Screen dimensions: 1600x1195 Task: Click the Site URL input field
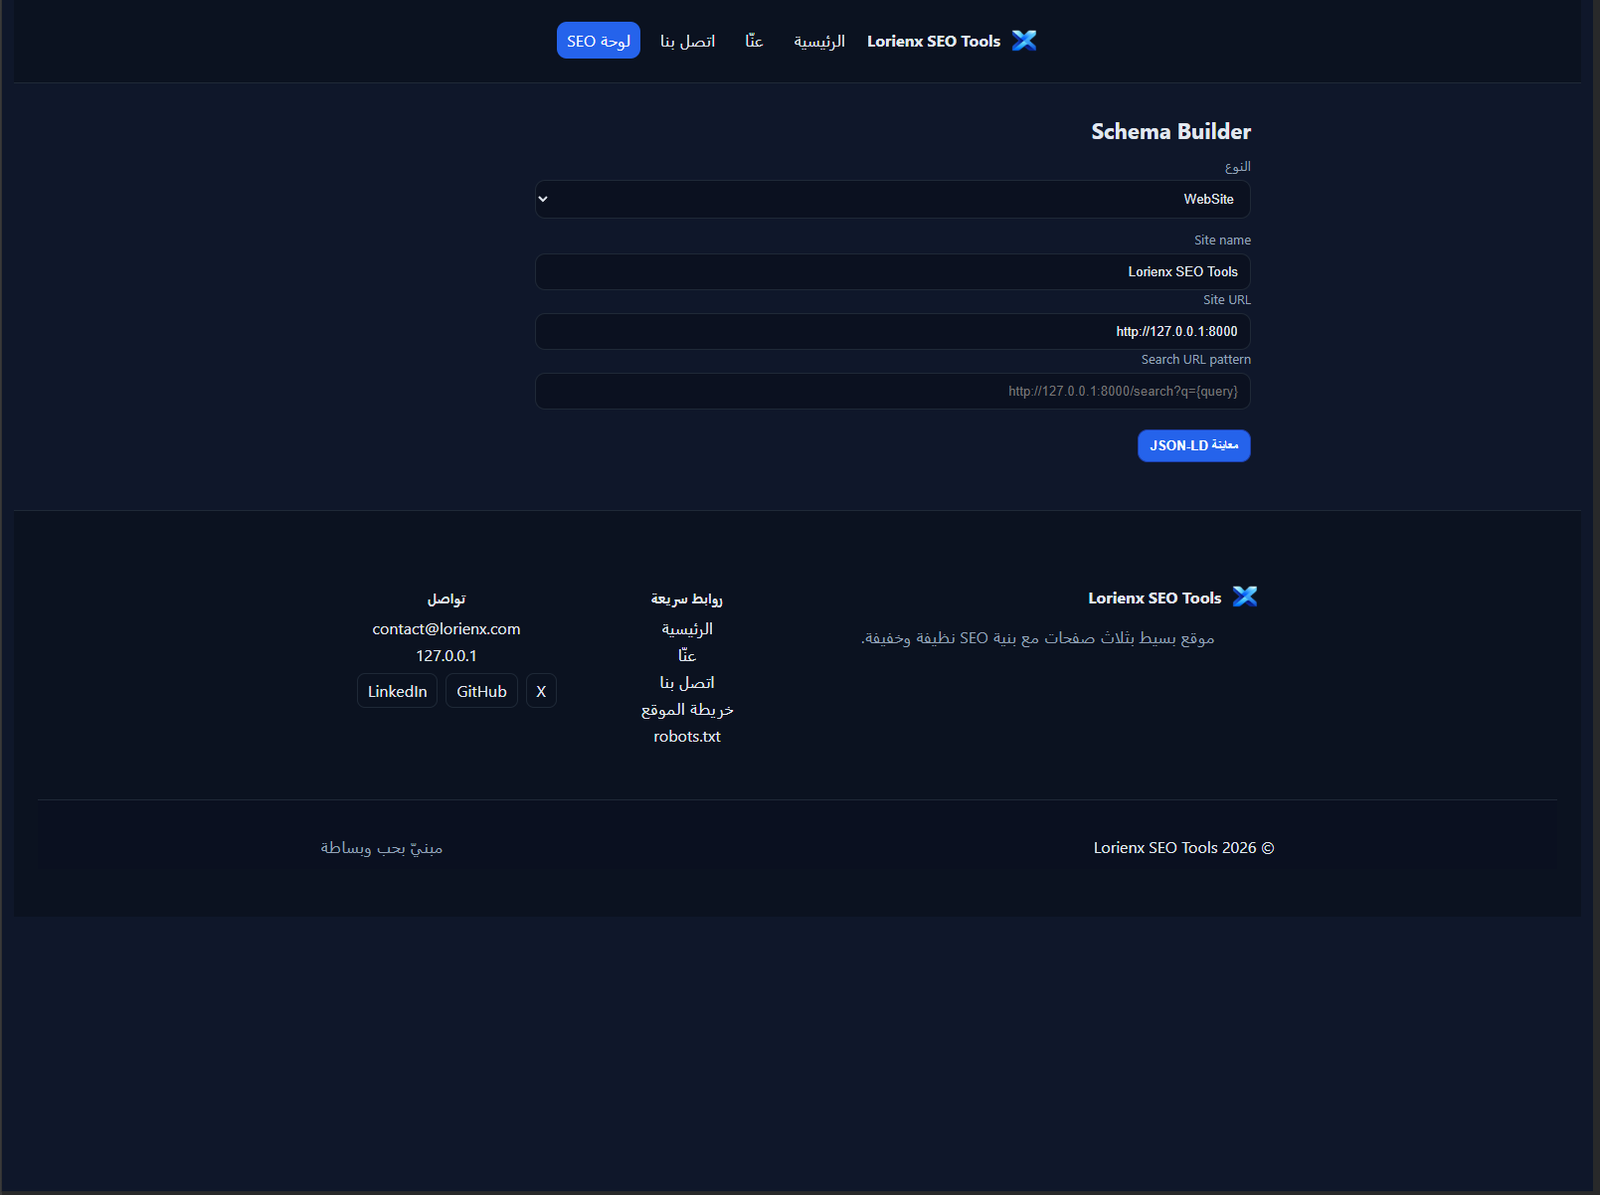pyautogui.click(x=892, y=331)
